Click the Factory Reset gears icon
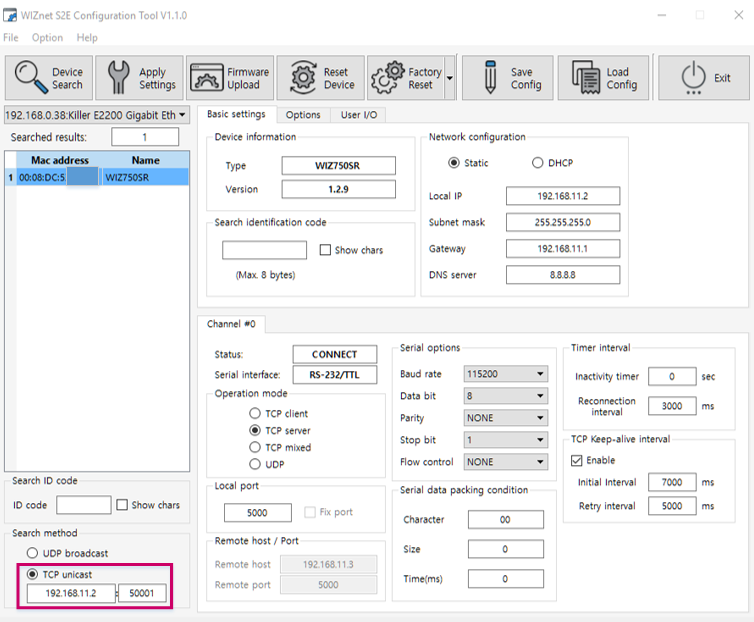 388,77
